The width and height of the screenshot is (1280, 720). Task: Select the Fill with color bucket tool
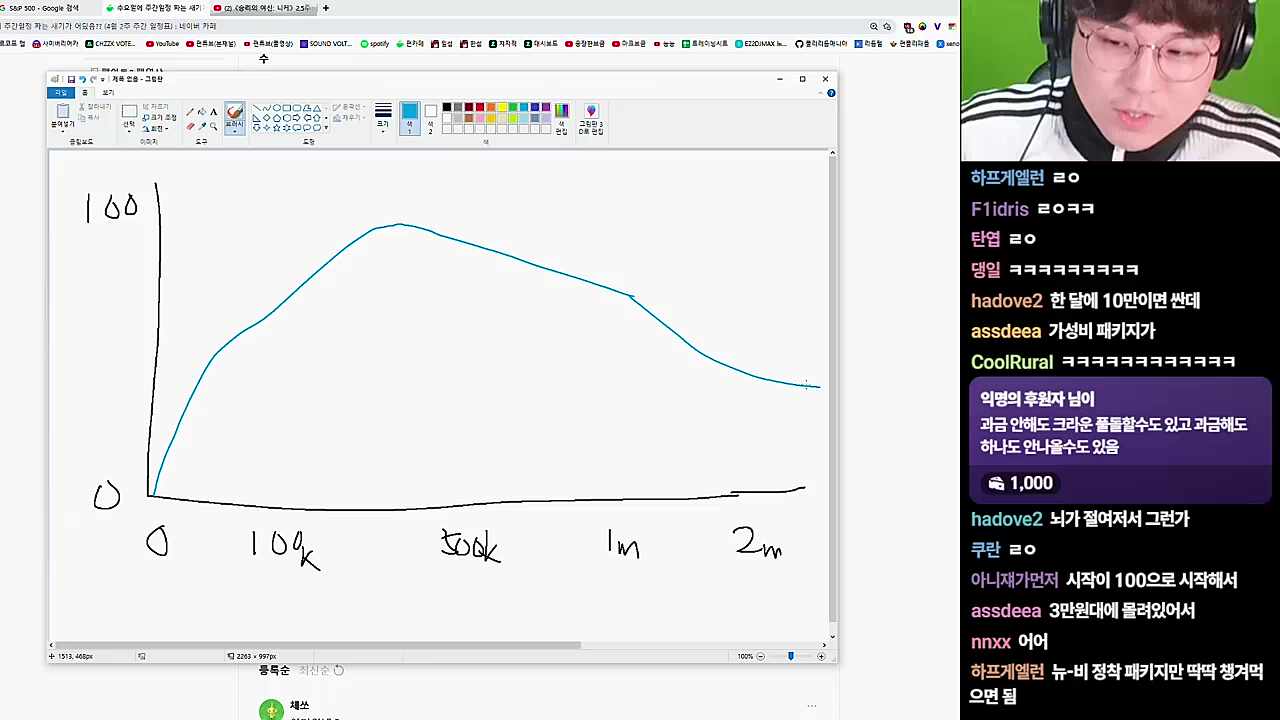tap(201, 112)
